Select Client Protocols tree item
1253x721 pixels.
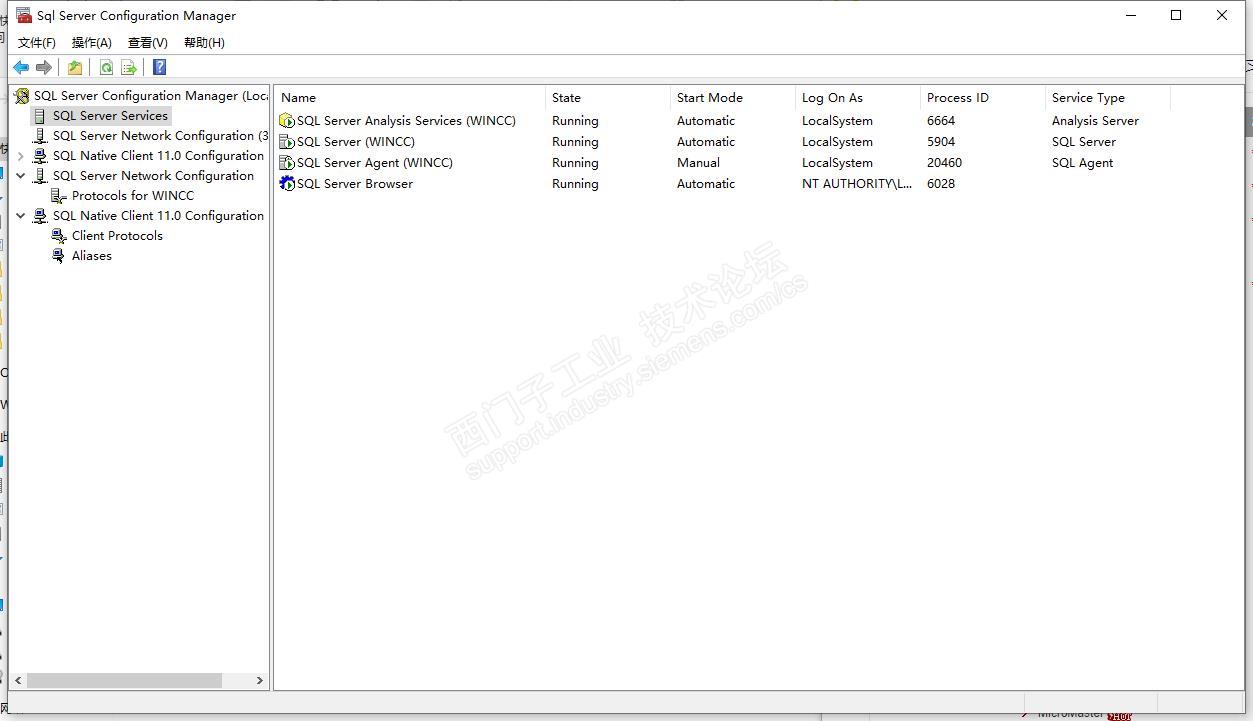[x=117, y=236]
